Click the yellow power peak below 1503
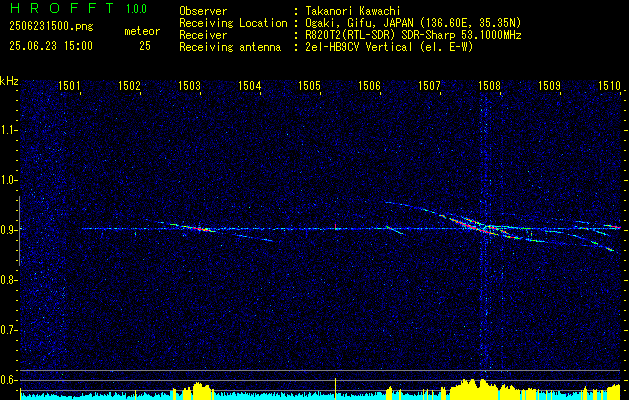 pyautogui.click(x=202, y=391)
